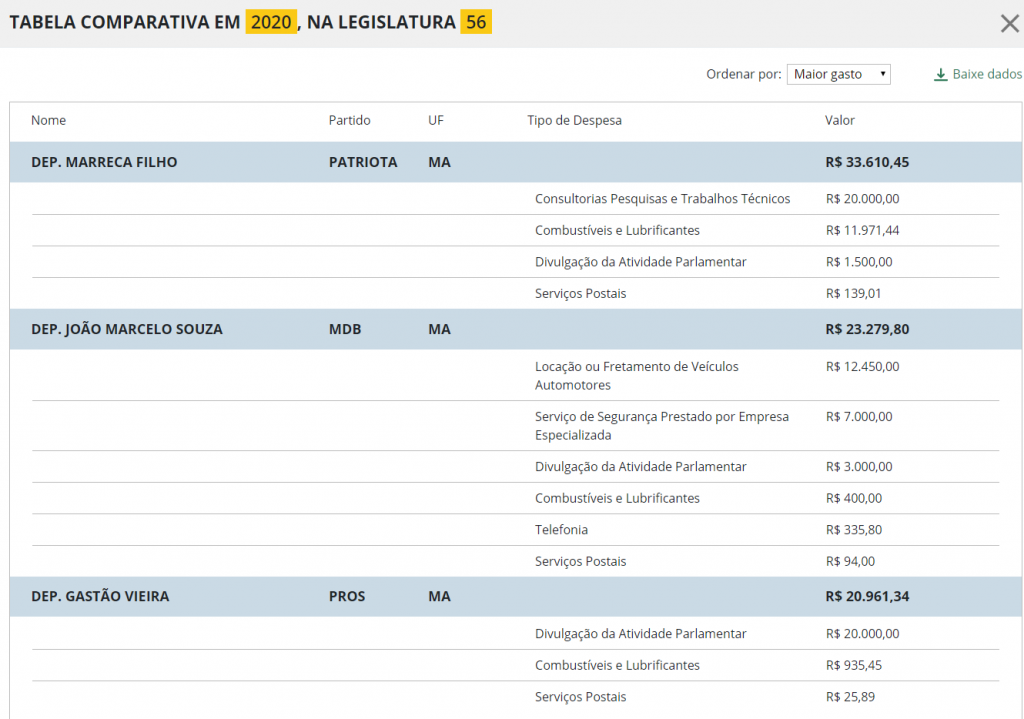1024x719 pixels.
Task: Click the Nome column header
Action: pyautogui.click(x=48, y=121)
